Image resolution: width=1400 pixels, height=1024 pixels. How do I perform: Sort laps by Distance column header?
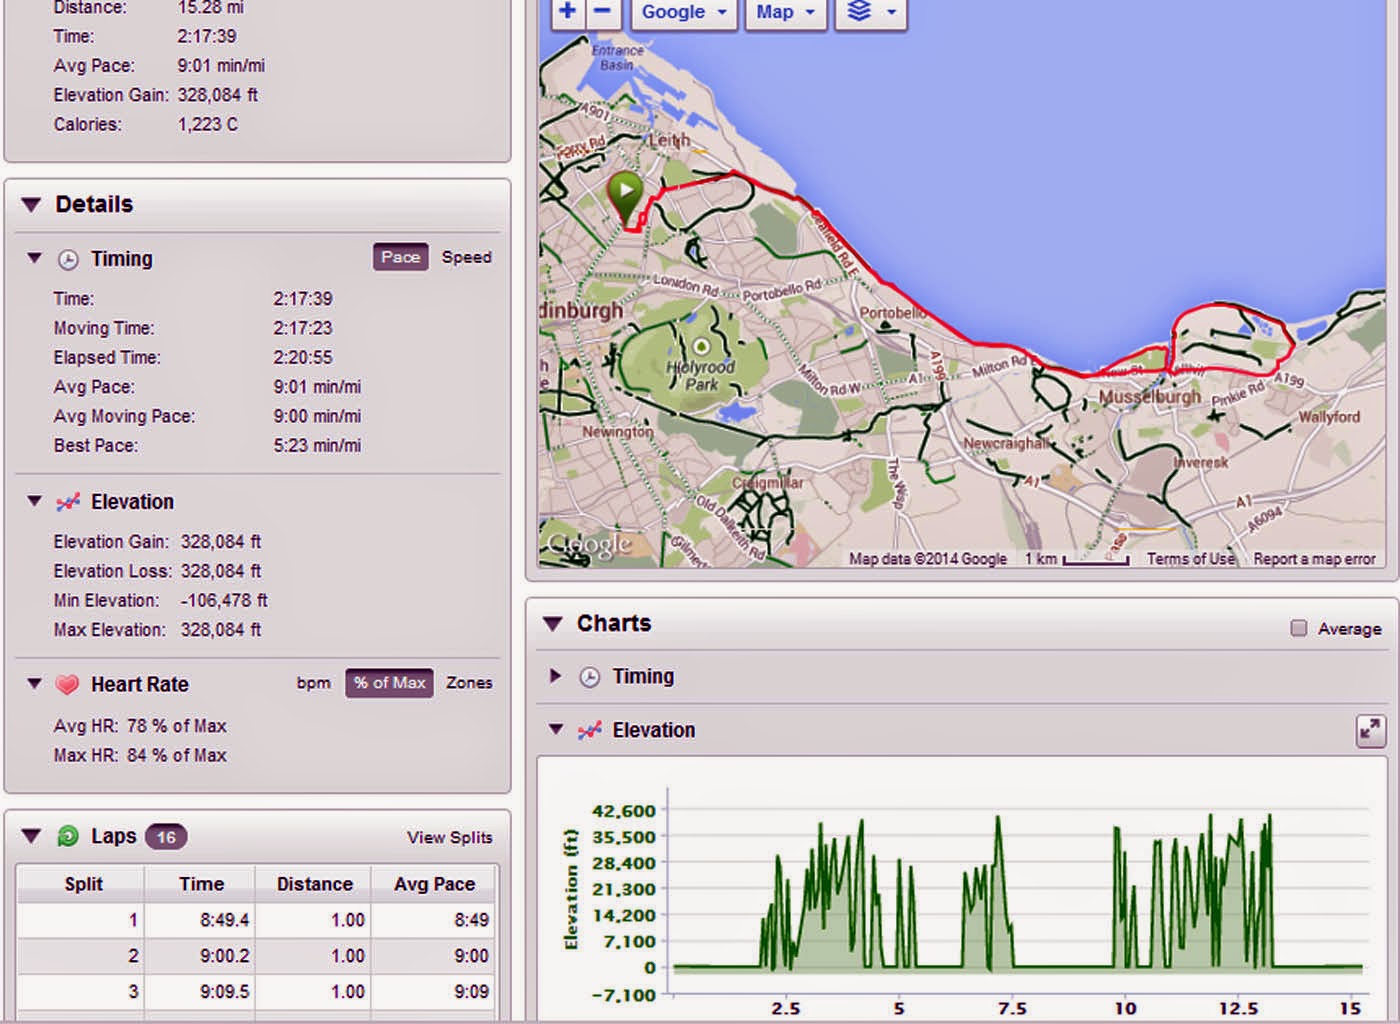pos(314,884)
